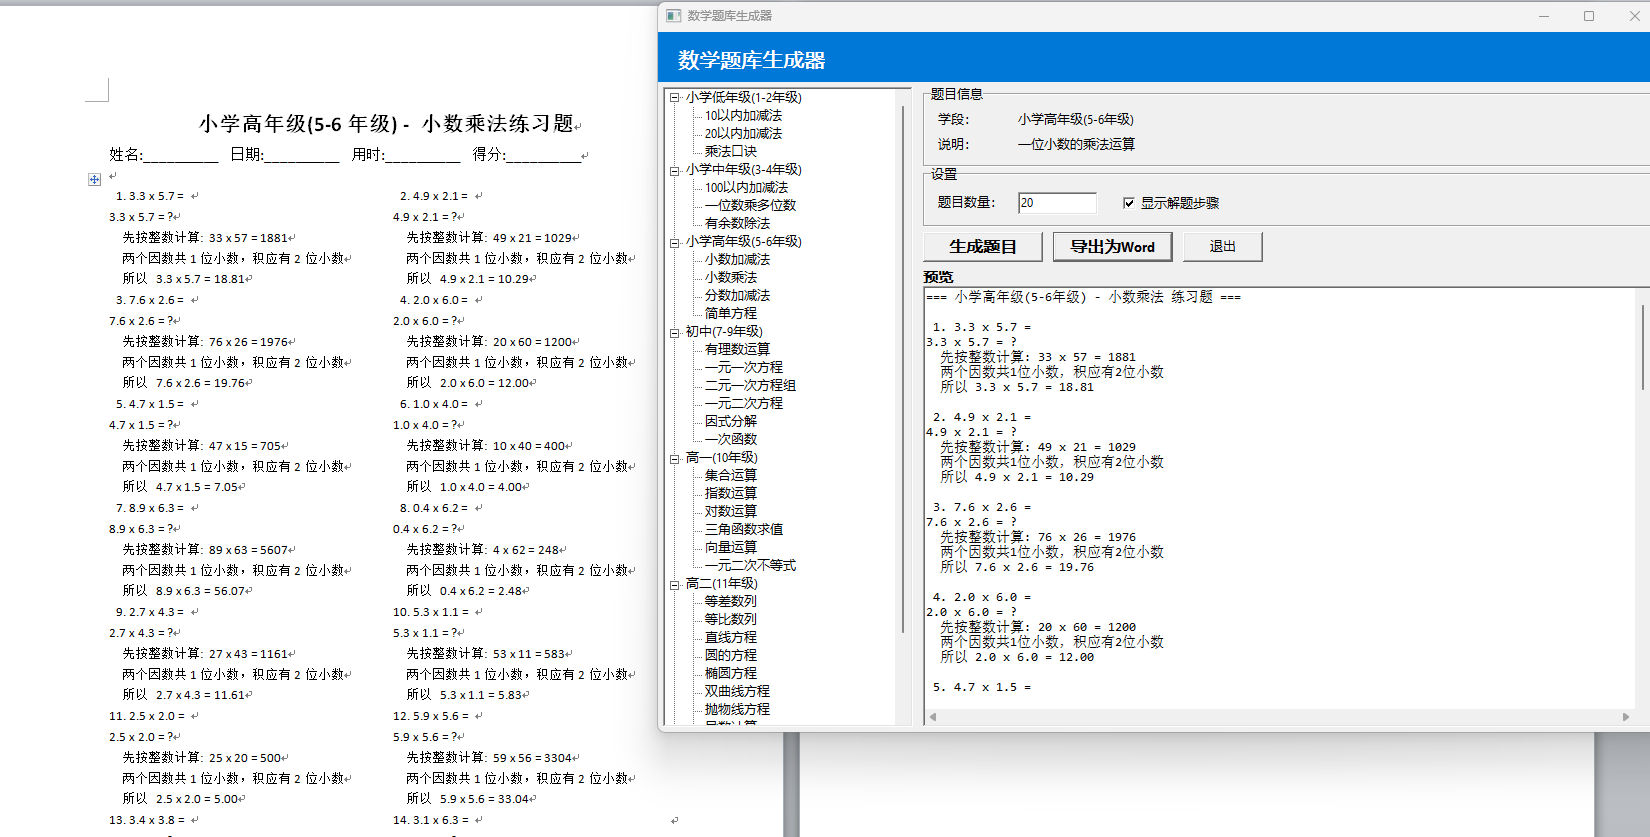
Task: Select 因式分解 in the tree
Action: tap(730, 422)
